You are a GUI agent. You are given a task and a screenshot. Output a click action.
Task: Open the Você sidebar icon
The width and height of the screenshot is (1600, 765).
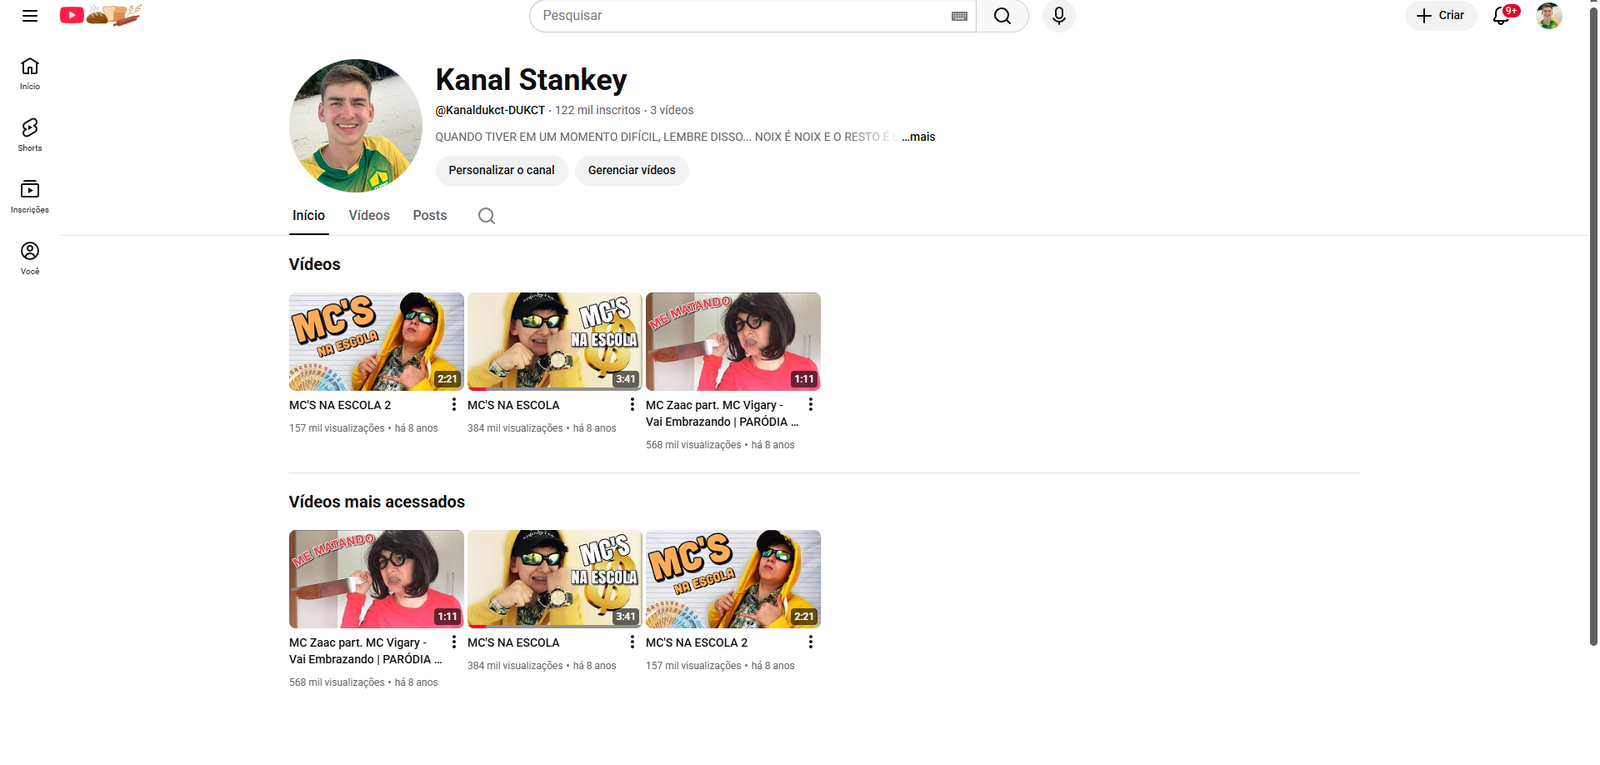click(30, 258)
